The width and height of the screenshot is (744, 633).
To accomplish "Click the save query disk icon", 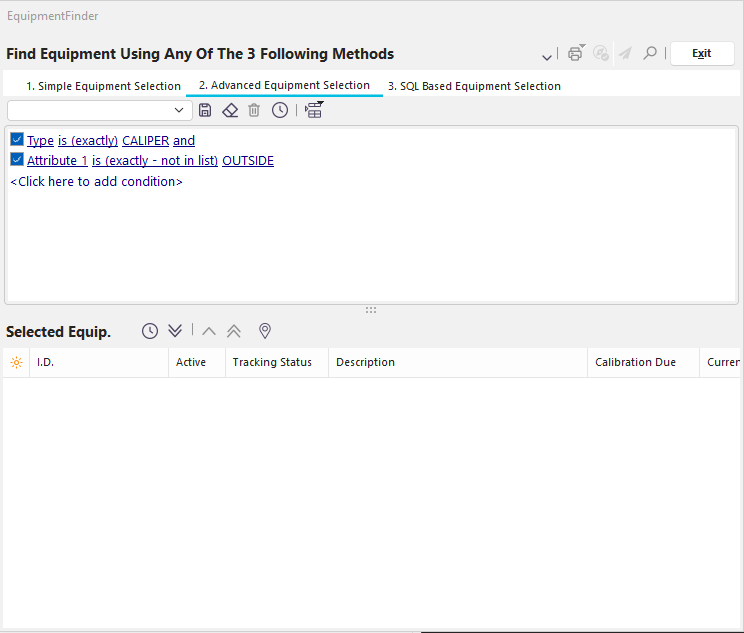I will pyautogui.click(x=205, y=110).
